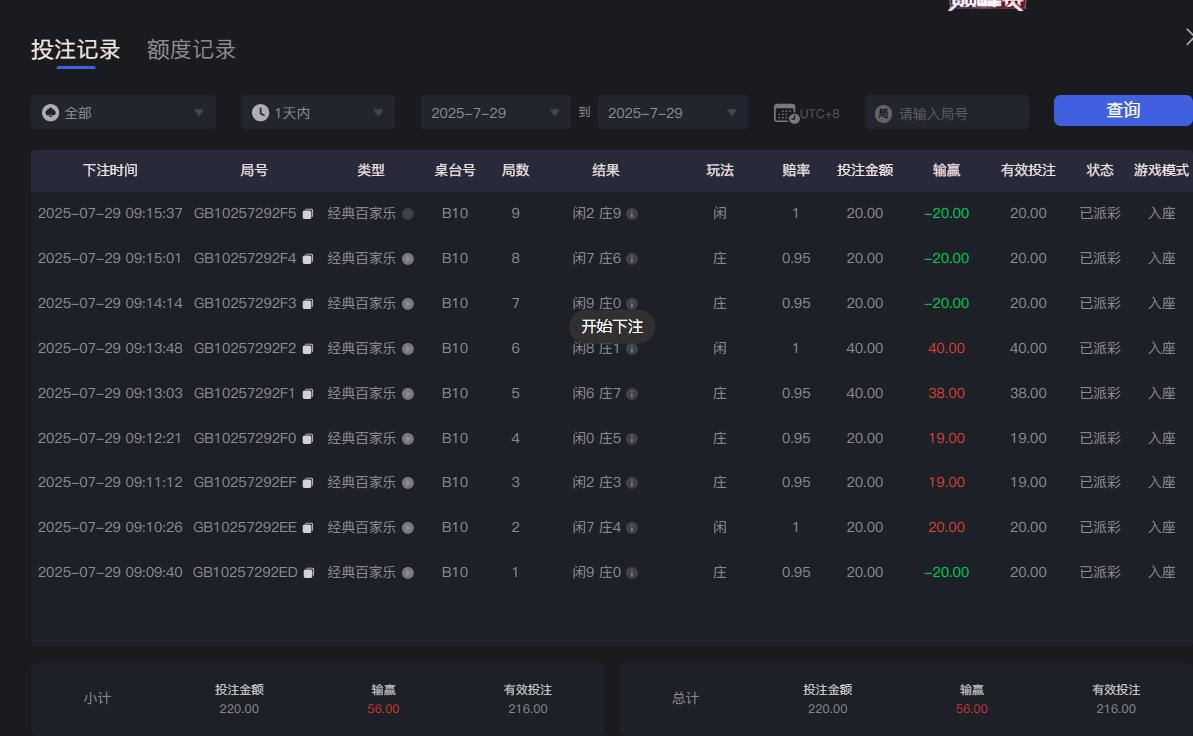This screenshot has width=1193, height=736.
Task: Dismiss the 开始下注 notification
Action: click(x=613, y=326)
